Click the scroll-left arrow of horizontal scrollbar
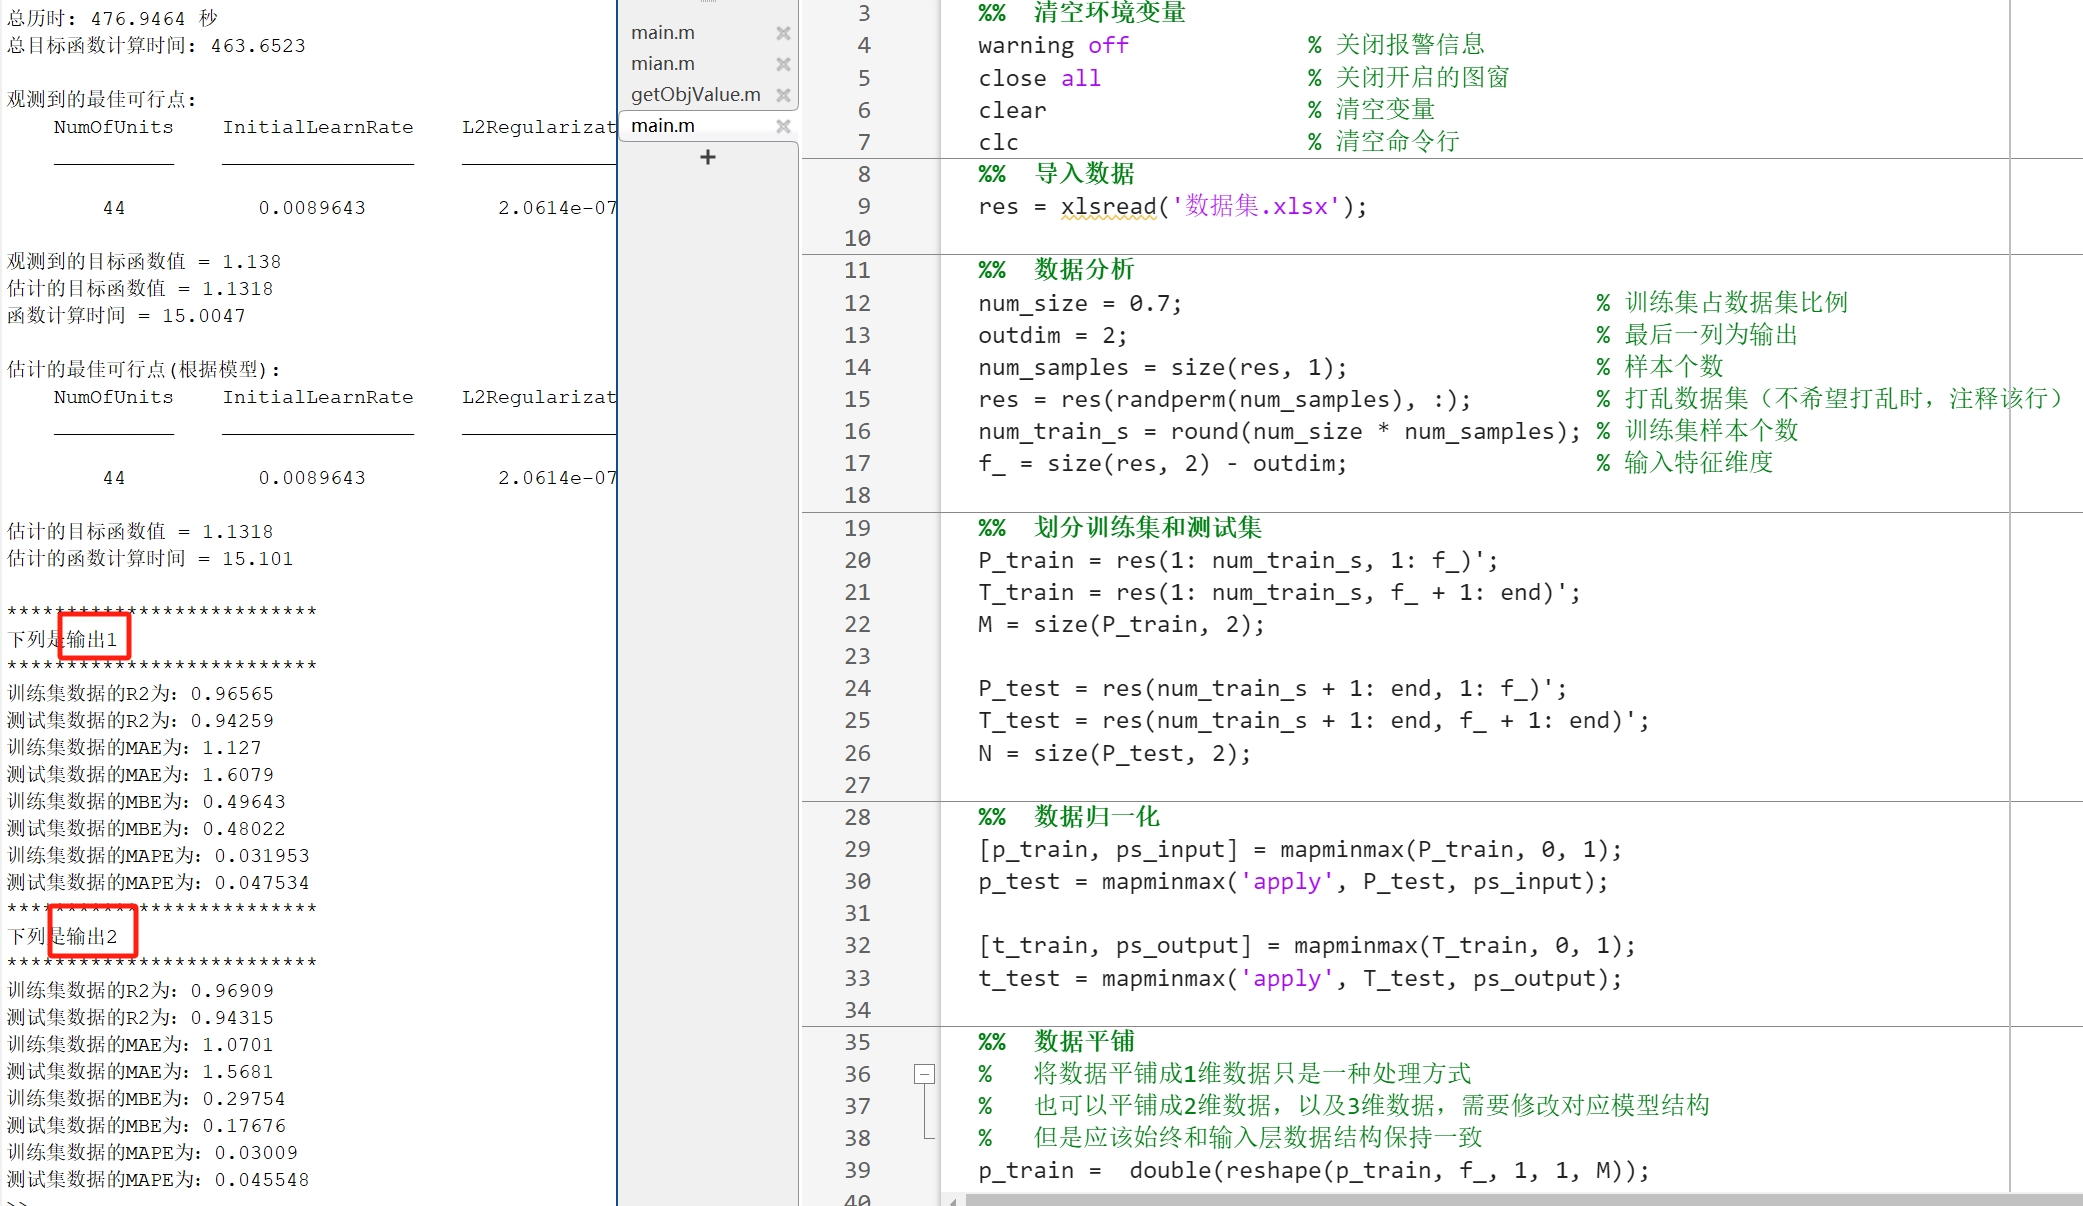The width and height of the screenshot is (2083, 1206). 953,1199
